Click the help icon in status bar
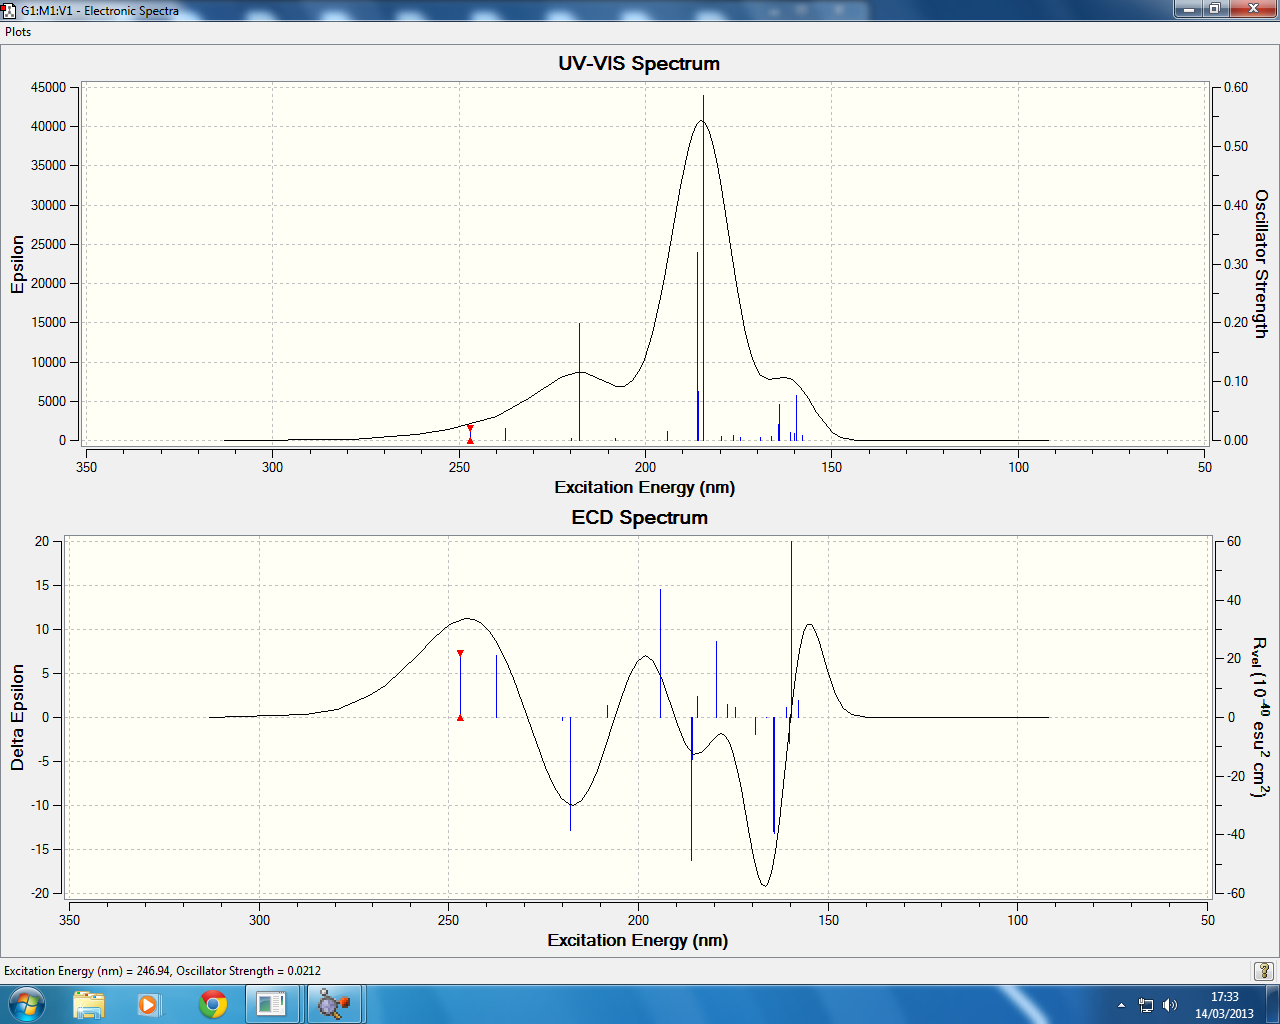The height and width of the screenshot is (1024, 1280). coord(1264,971)
